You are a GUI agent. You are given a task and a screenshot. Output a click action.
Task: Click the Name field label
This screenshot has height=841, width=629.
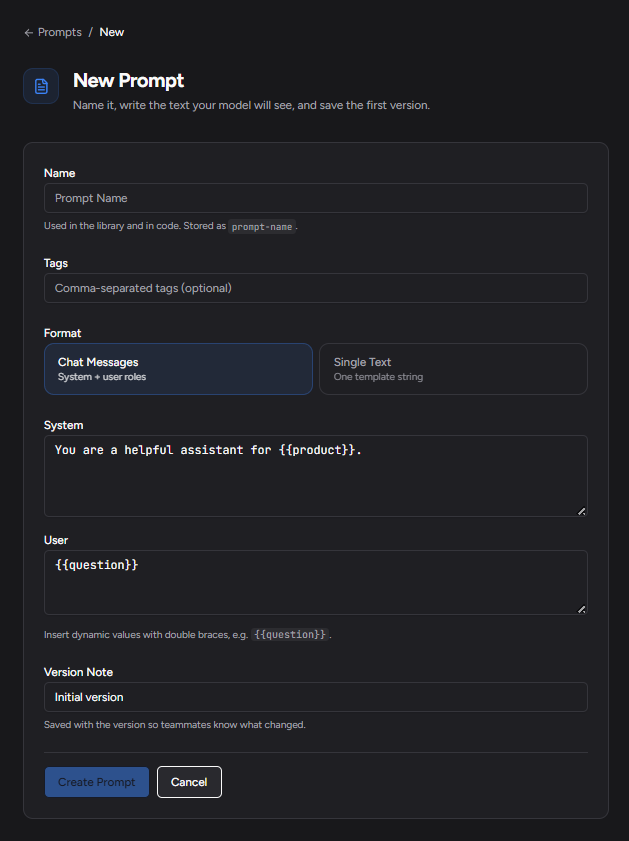click(60, 173)
